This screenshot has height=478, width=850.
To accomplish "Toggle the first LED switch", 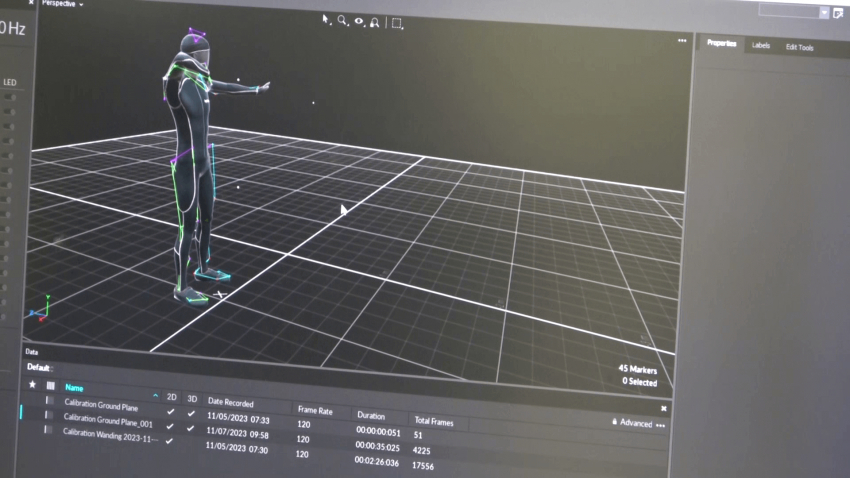I will (9, 97).
